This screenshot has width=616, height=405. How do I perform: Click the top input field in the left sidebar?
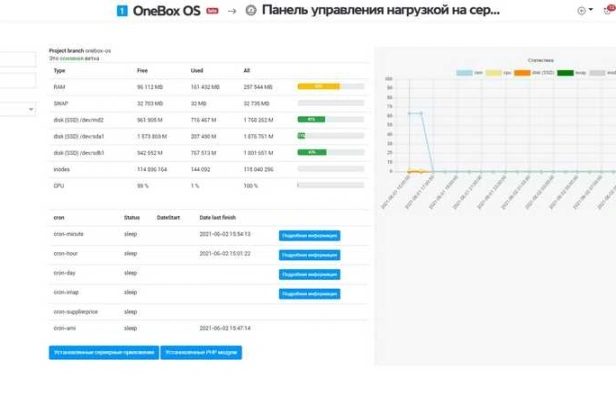(17, 57)
